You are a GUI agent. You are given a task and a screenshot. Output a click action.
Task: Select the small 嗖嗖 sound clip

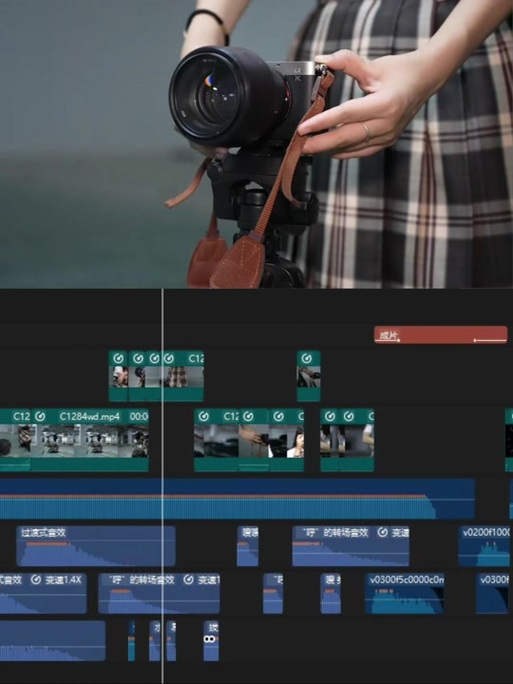tap(247, 546)
